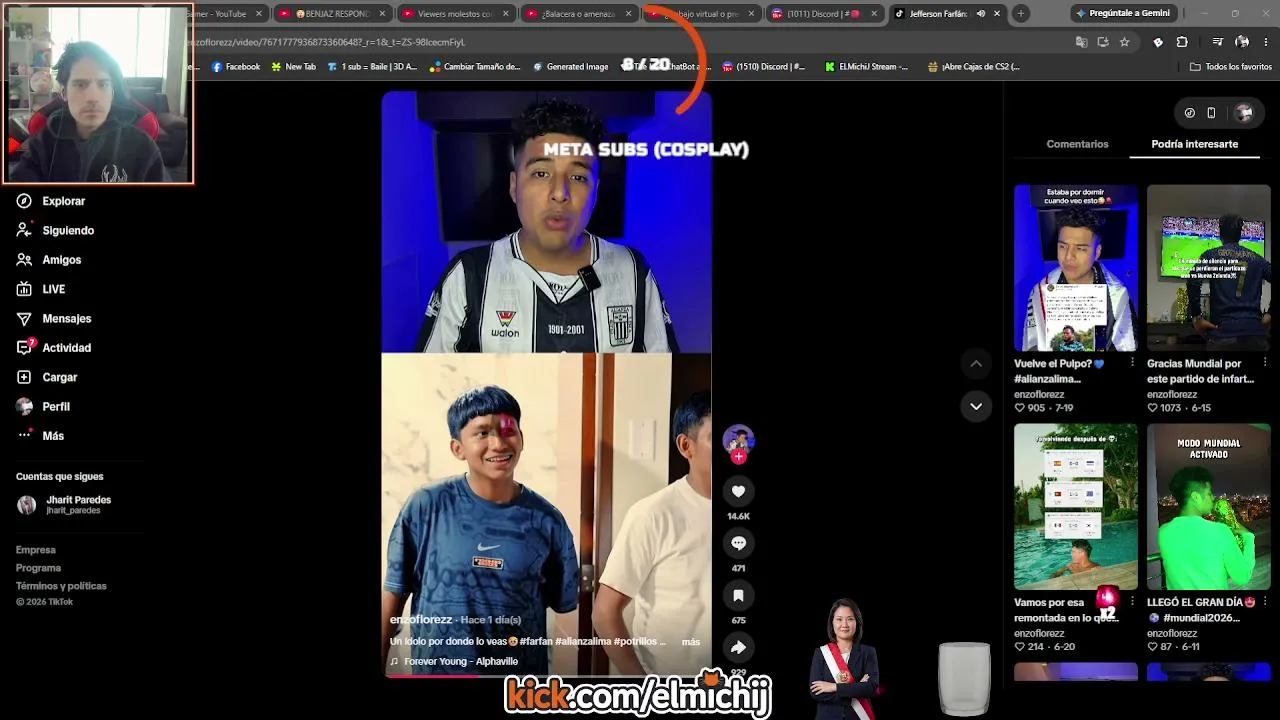Open (1510) Discord bookmark
Screen dimensions: 1280x720
click(x=764, y=67)
